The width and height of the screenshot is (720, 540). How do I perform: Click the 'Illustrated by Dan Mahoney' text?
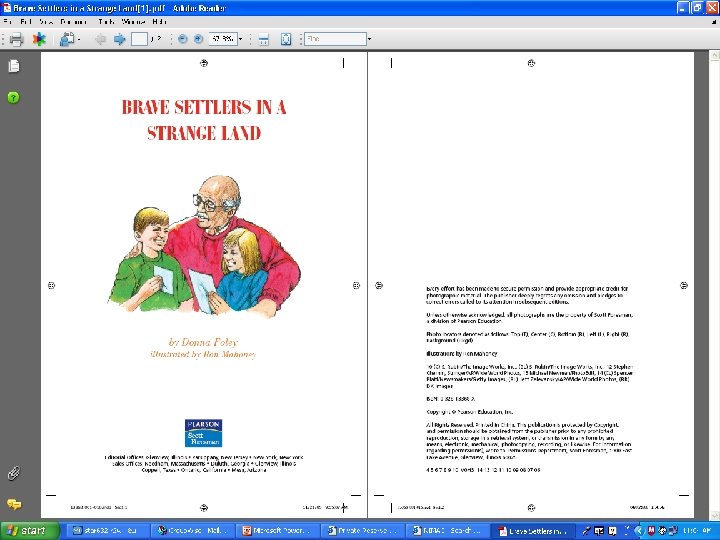tap(203, 354)
